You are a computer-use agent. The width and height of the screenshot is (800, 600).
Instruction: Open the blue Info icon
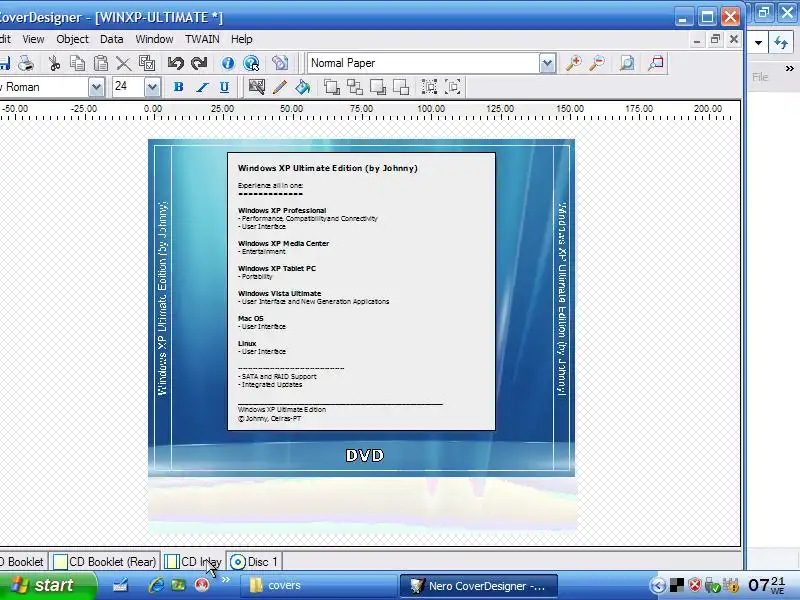[228, 63]
